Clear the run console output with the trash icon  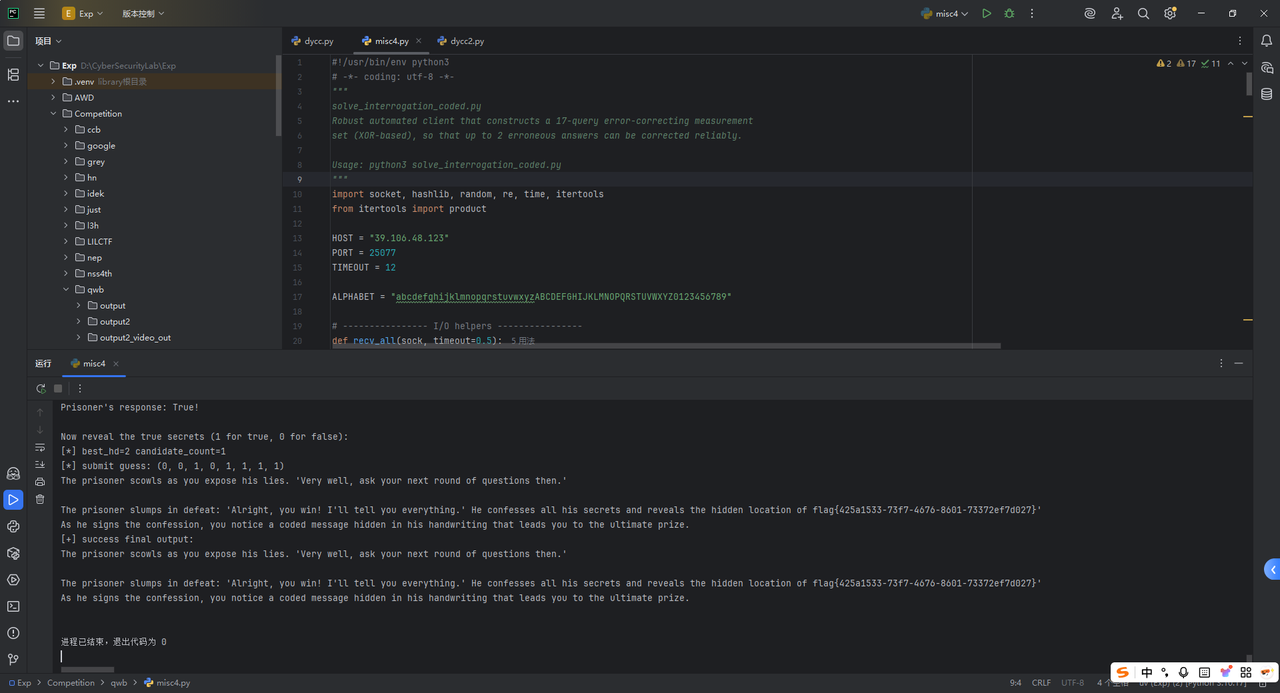coord(40,499)
